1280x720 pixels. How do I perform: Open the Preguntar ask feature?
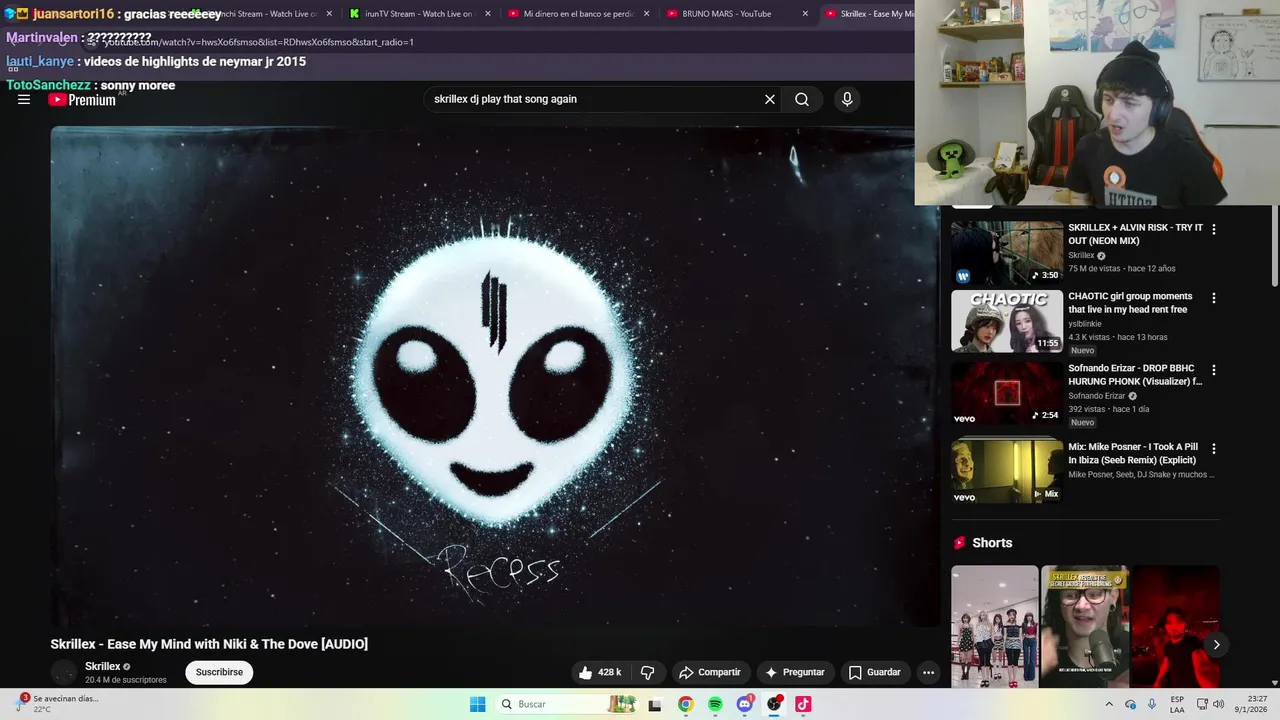click(x=795, y=672)
